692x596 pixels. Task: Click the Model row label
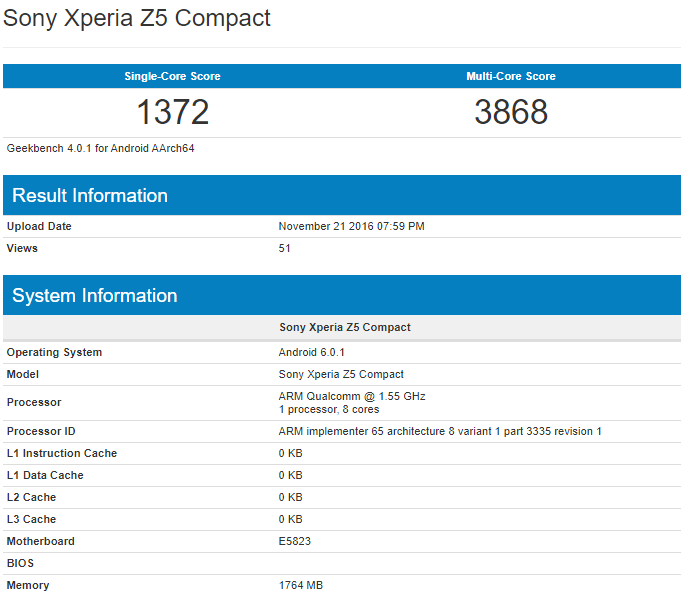pos(23,374)
